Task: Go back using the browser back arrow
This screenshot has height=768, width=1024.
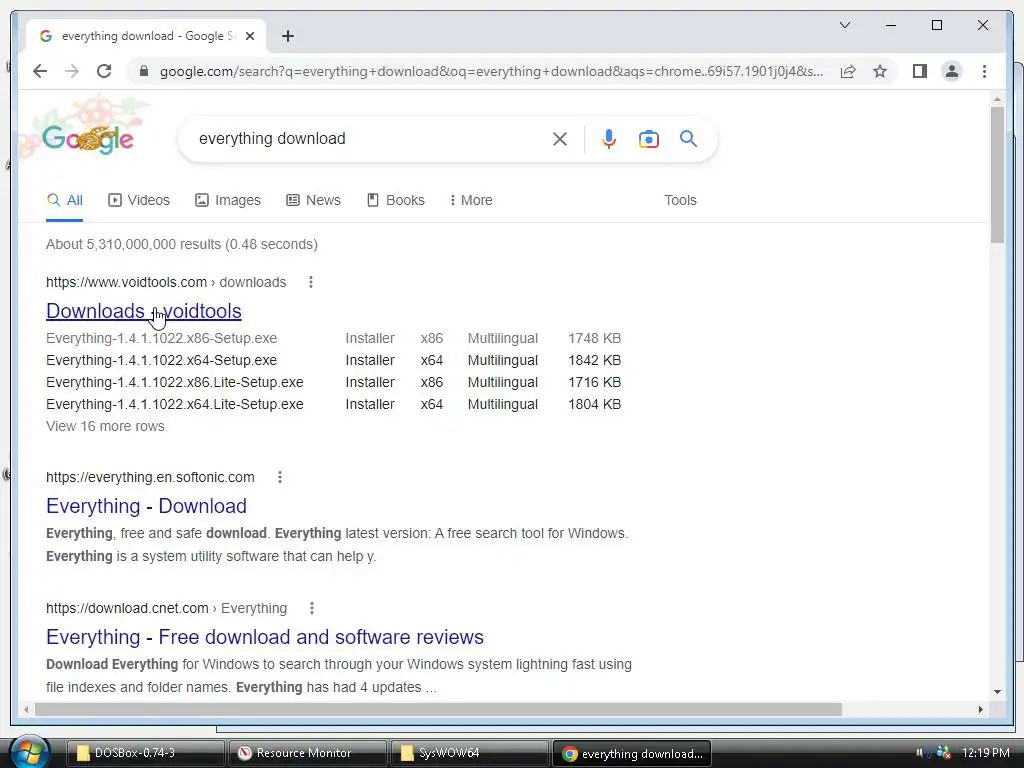Action: click(40, 71)
